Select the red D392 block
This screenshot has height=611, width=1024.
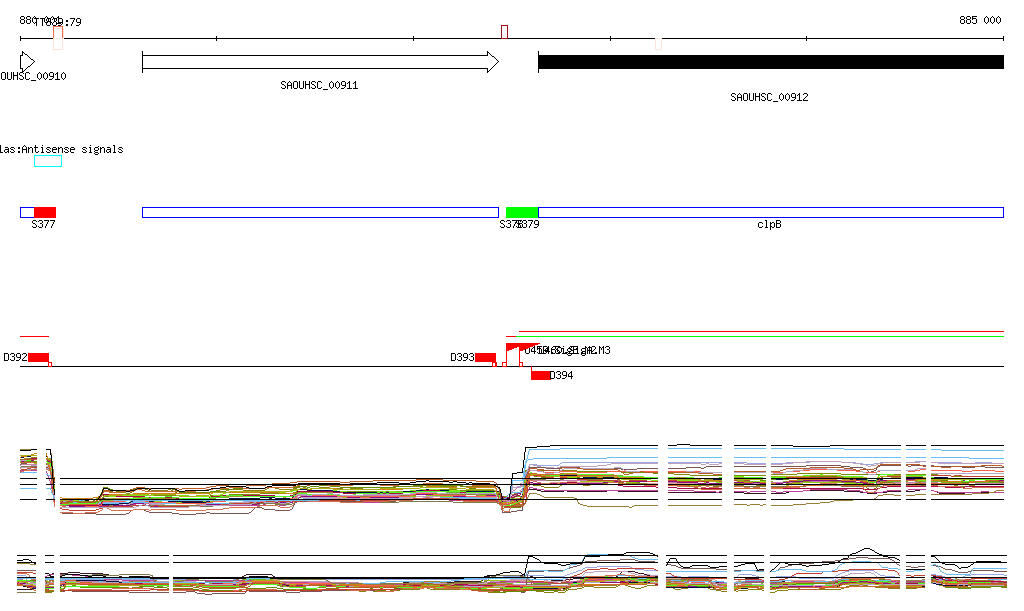click(38, 357)
